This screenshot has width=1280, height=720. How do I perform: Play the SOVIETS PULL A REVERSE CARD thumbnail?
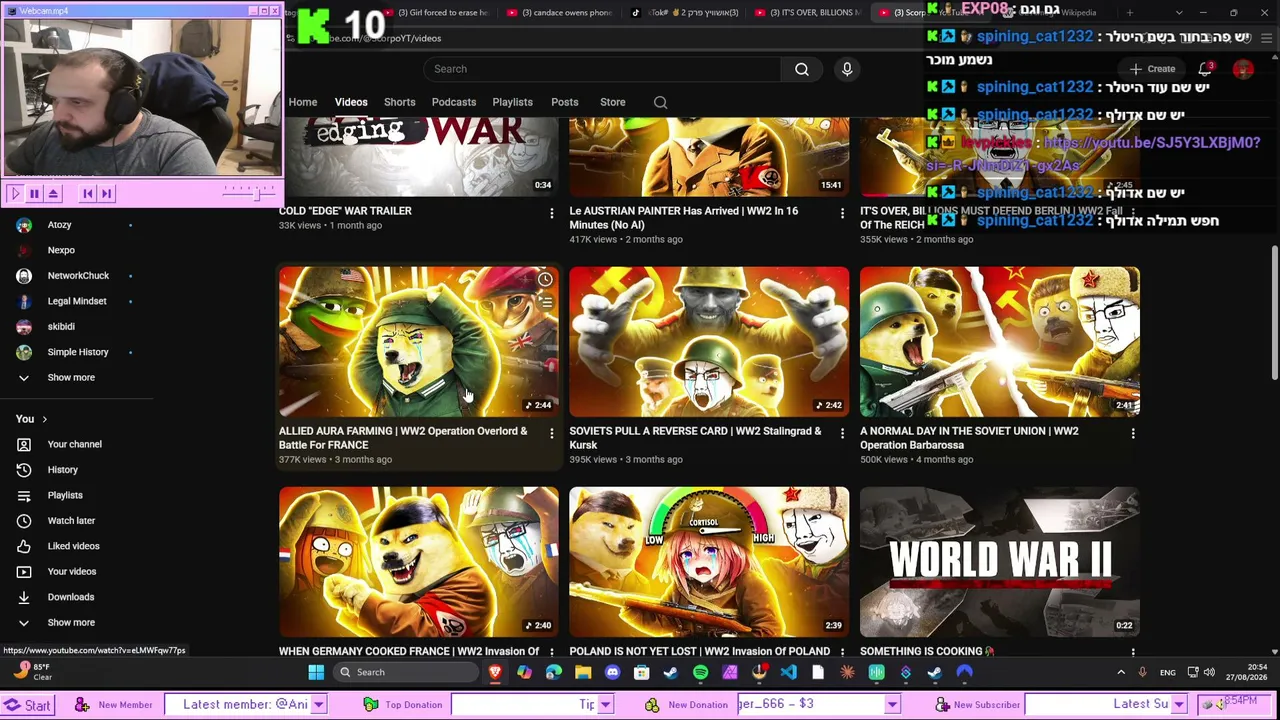(709, 341)
